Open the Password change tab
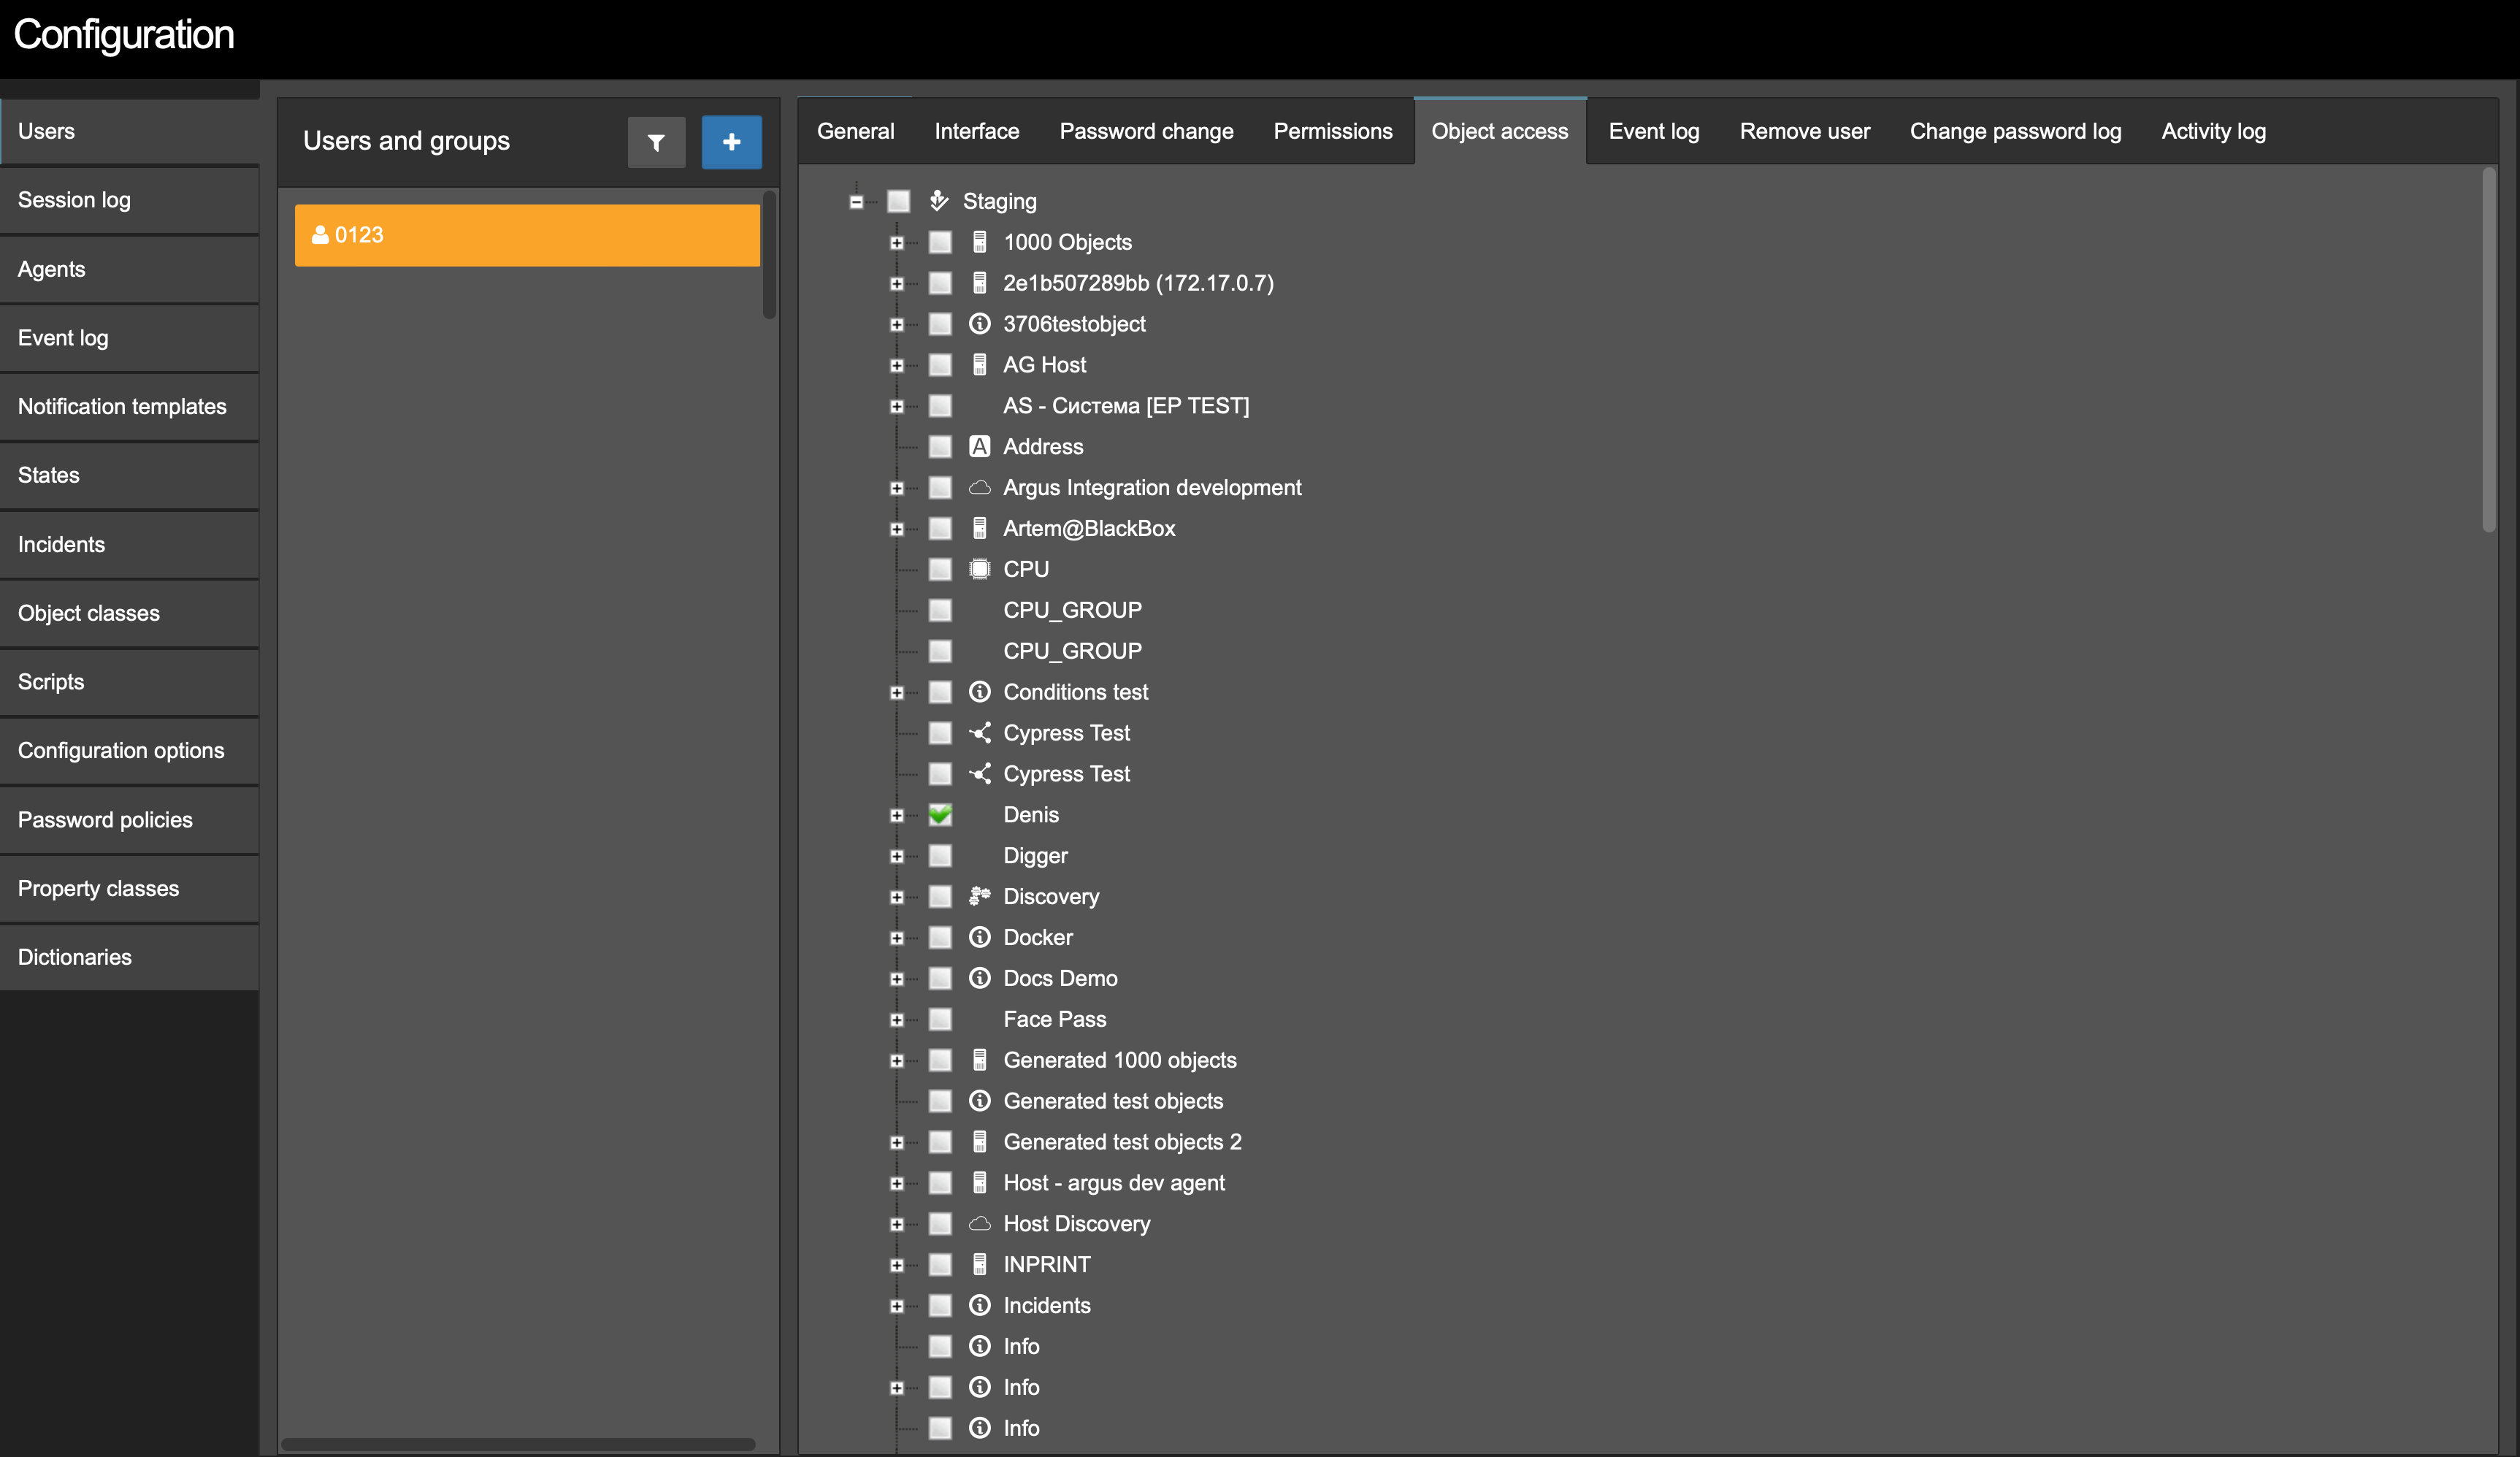The width and height of the screenshot is (2520, 1457). (1146, 131)
